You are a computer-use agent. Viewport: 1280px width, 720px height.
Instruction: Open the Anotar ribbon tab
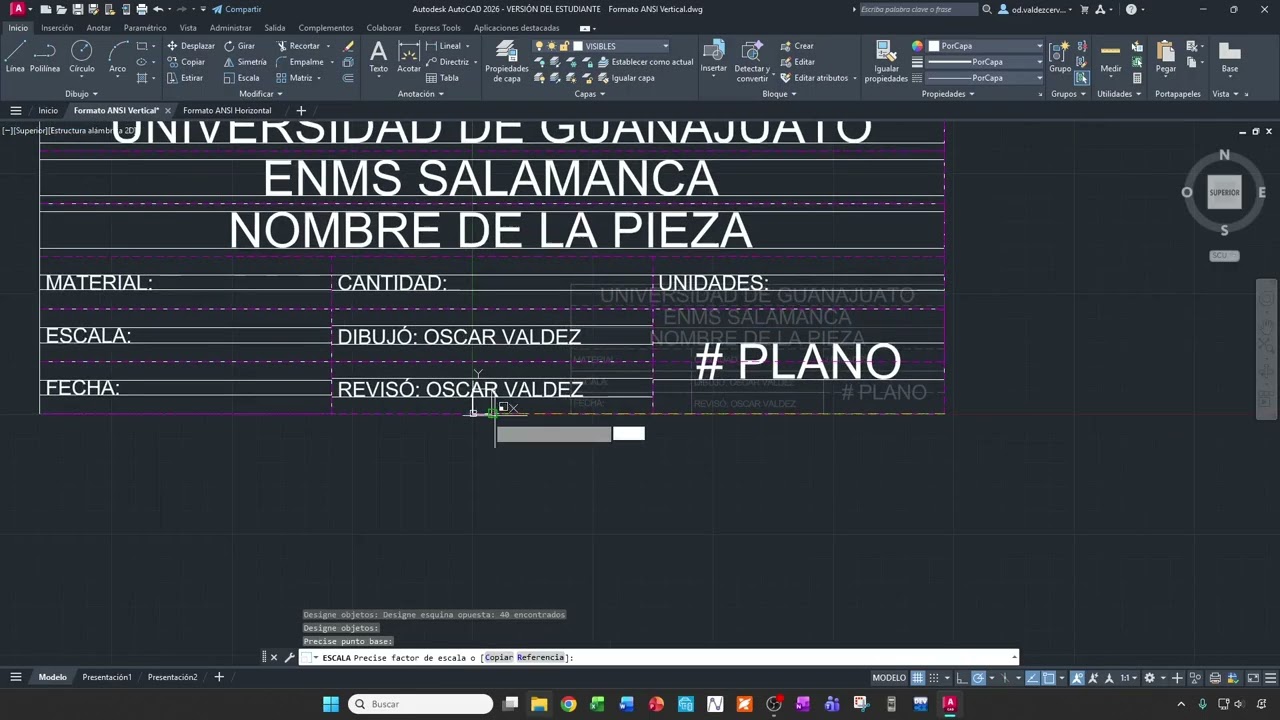(x=98, y=28)
